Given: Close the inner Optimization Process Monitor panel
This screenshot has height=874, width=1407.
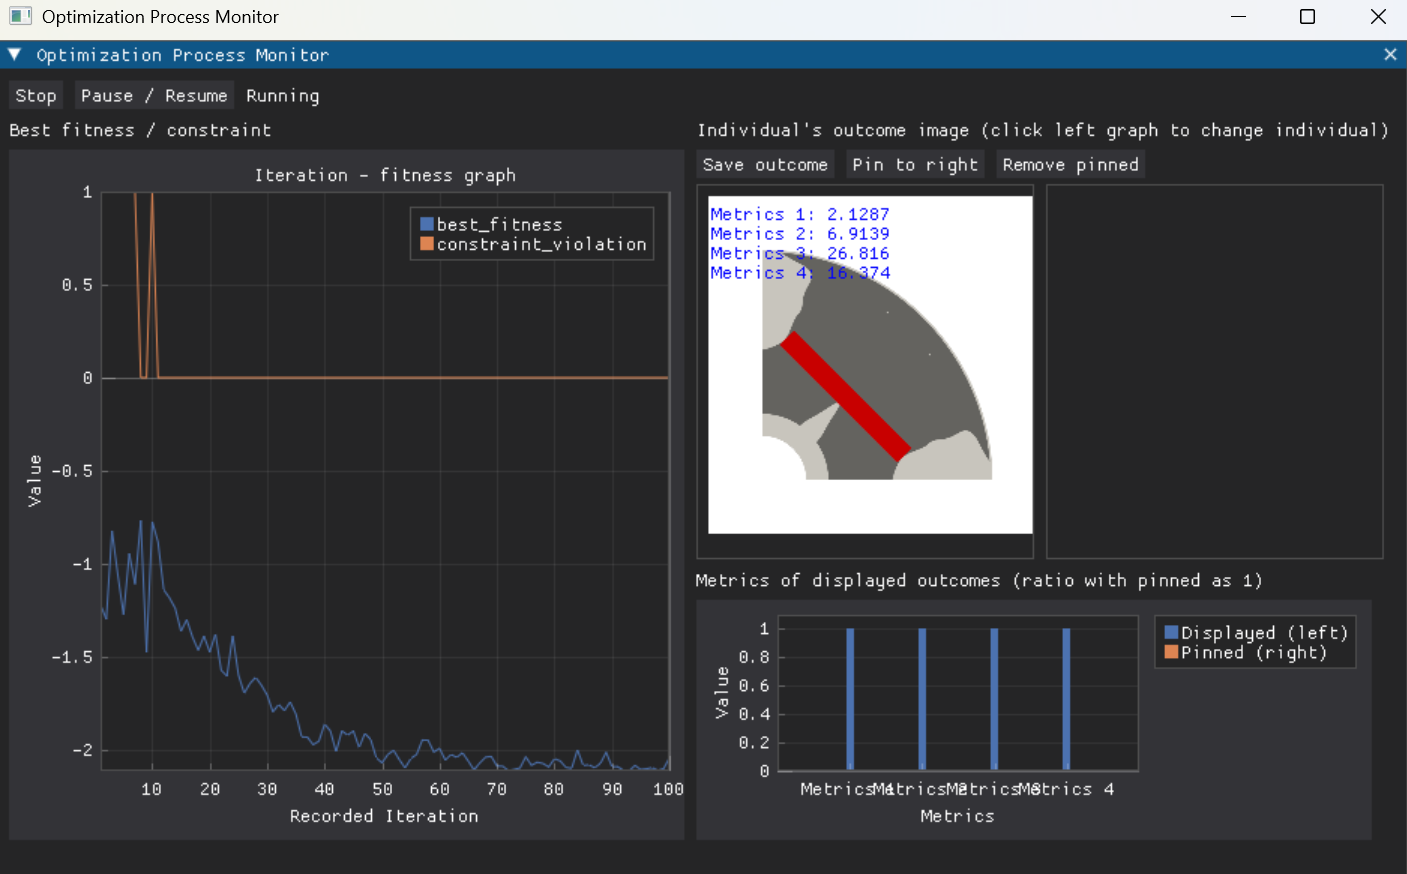Looking at the screenshot, I should (1390, 55).
